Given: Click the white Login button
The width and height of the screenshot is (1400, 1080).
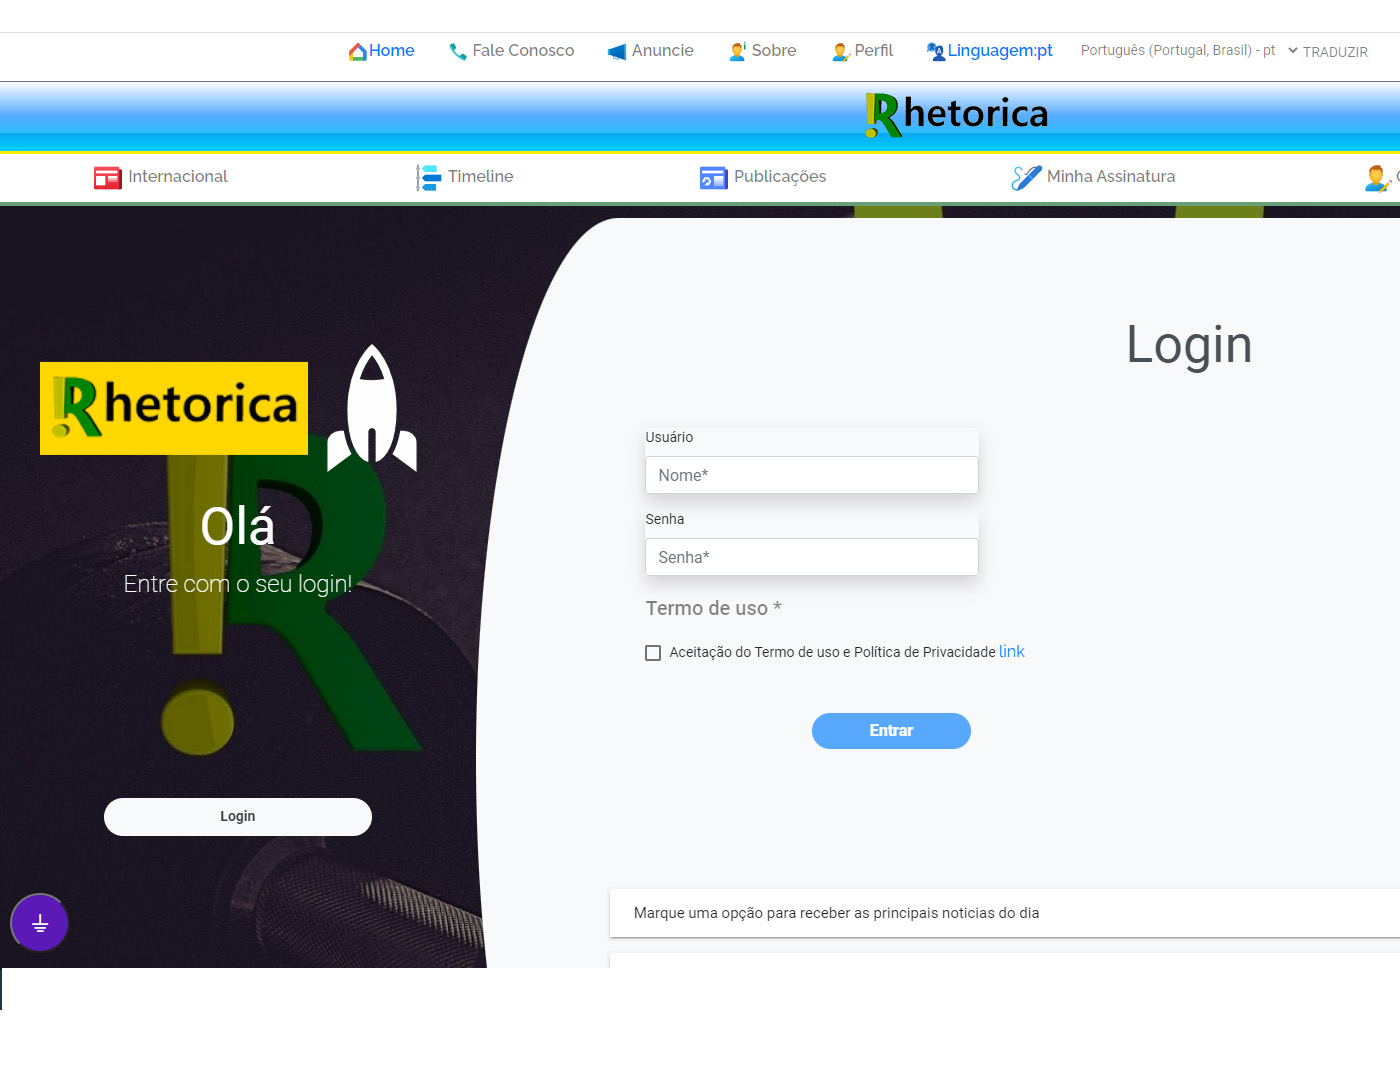Looking at the screenshot, I should click(x=238, y=817).
